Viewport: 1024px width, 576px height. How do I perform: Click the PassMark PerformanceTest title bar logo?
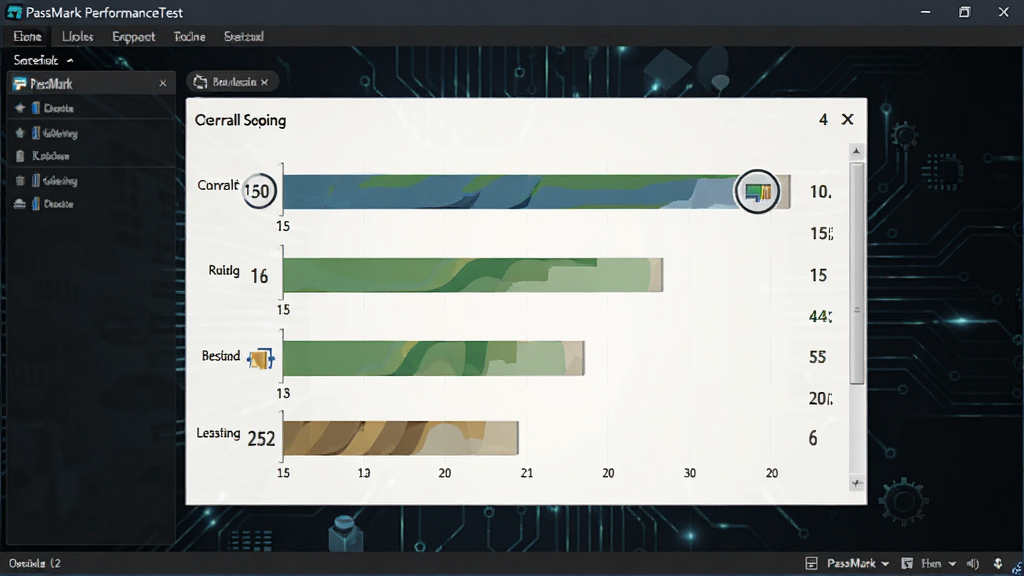pos(14,12)
